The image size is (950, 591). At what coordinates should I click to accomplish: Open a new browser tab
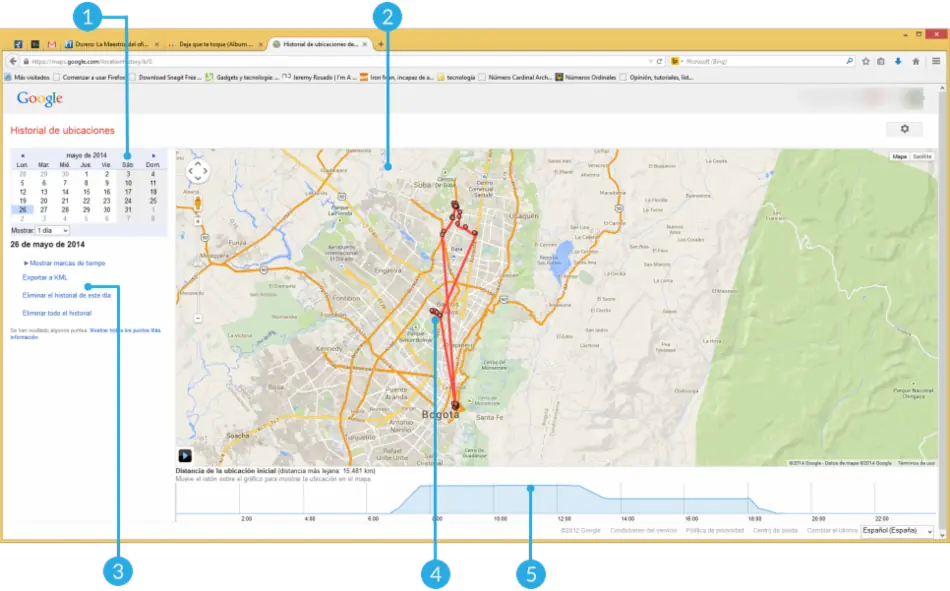point(380,44)
